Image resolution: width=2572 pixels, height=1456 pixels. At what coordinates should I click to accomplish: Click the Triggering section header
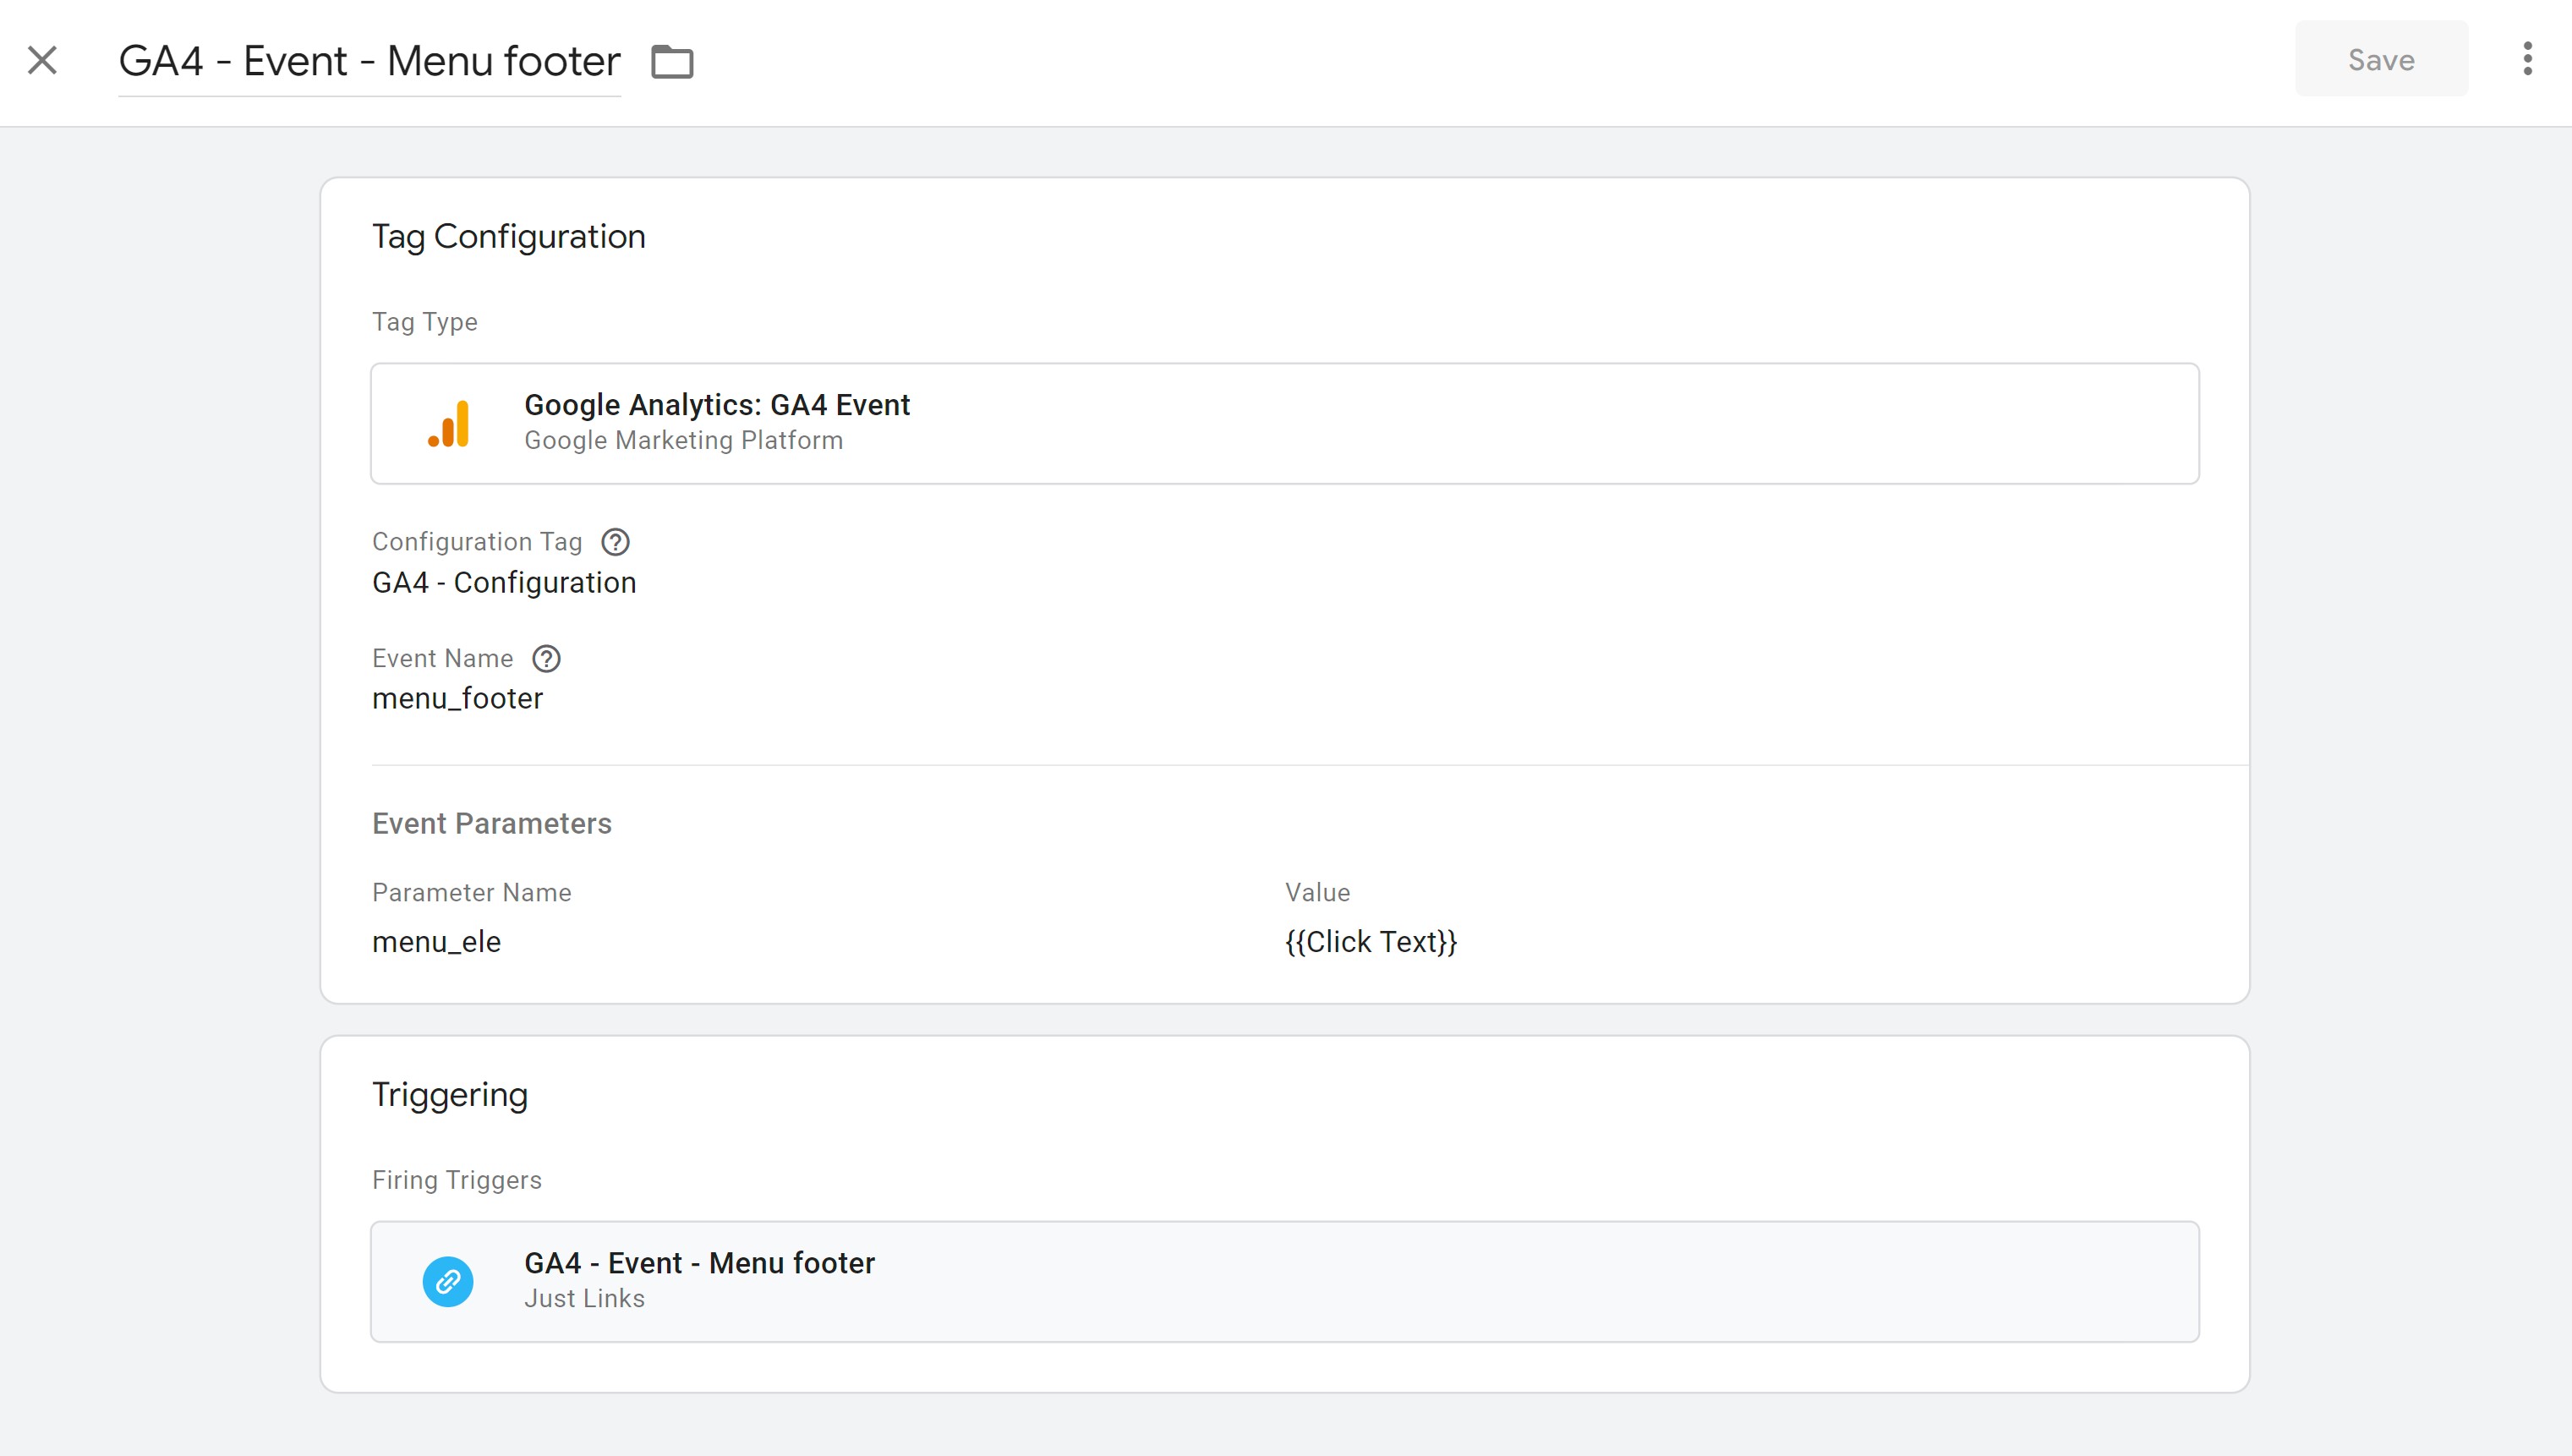click(450, 1093)
